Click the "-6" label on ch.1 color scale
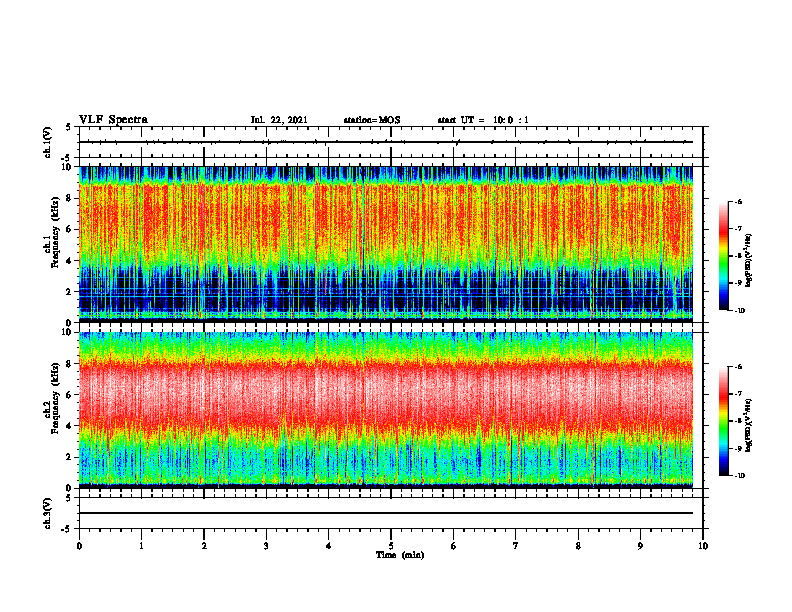Screen dimensions: 792x612 coord(738,201)
